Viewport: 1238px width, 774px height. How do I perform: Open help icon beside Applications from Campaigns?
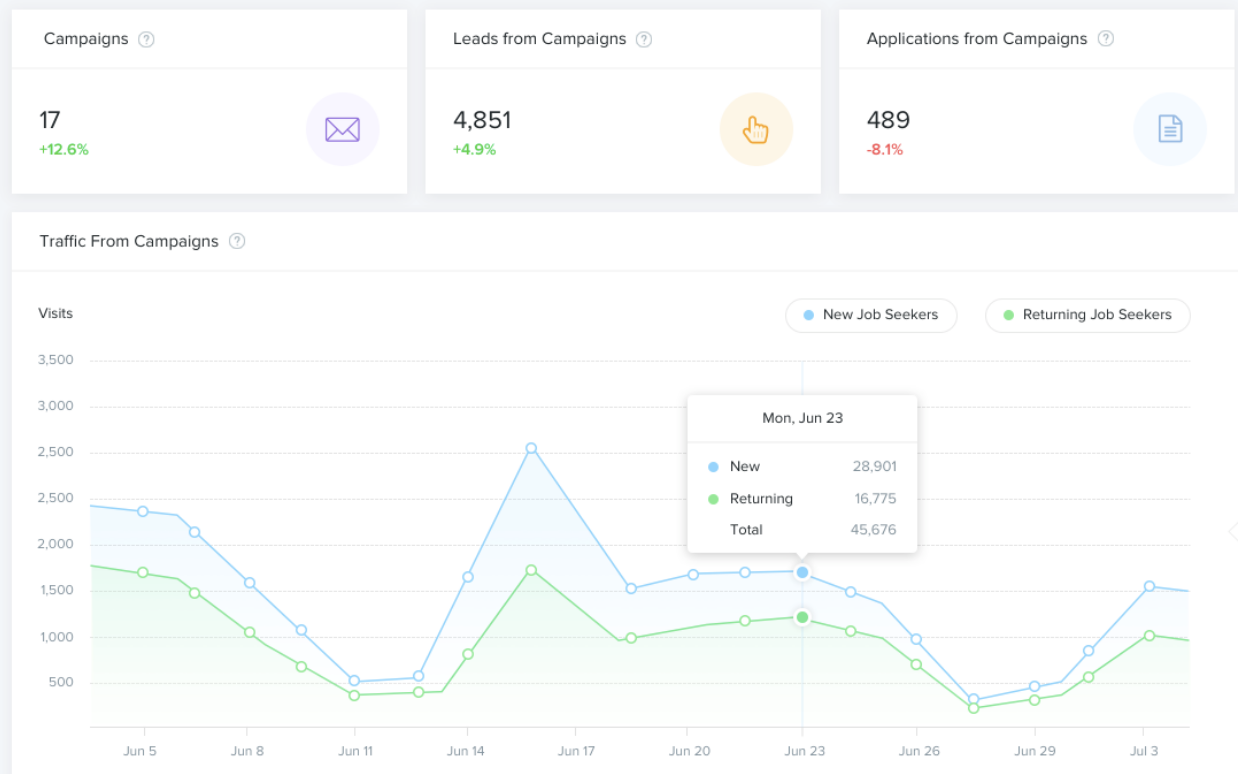click(1105, 40)
